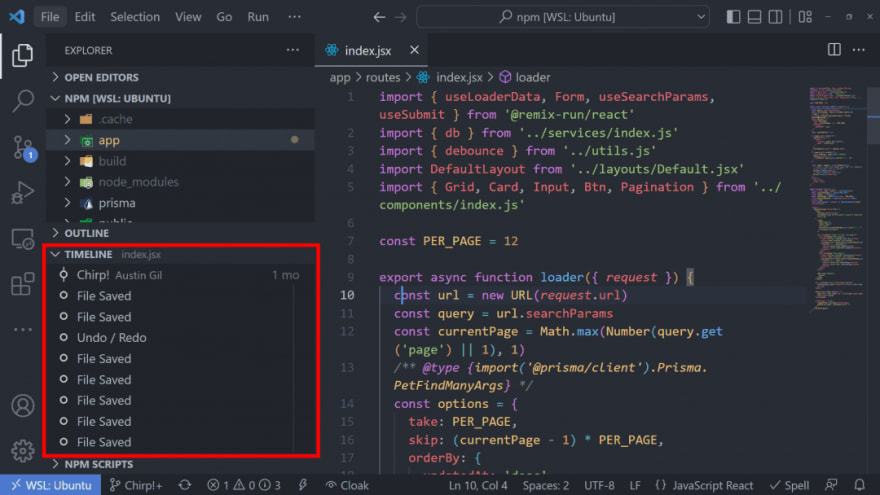Screen dimensions: 880x495
Task: Open the Explorer view in activity bar
Action: tap(22, 55)
